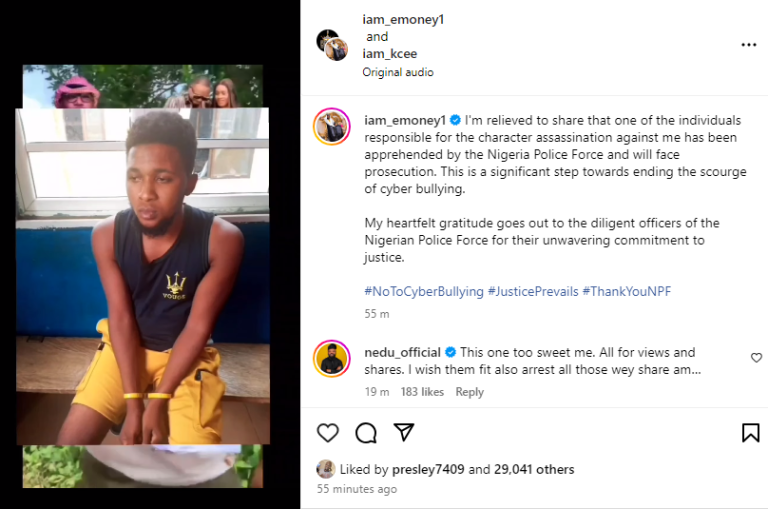Open the three-dot more options menu
This screenshot has height=509, width=768.
pos(748,45)
